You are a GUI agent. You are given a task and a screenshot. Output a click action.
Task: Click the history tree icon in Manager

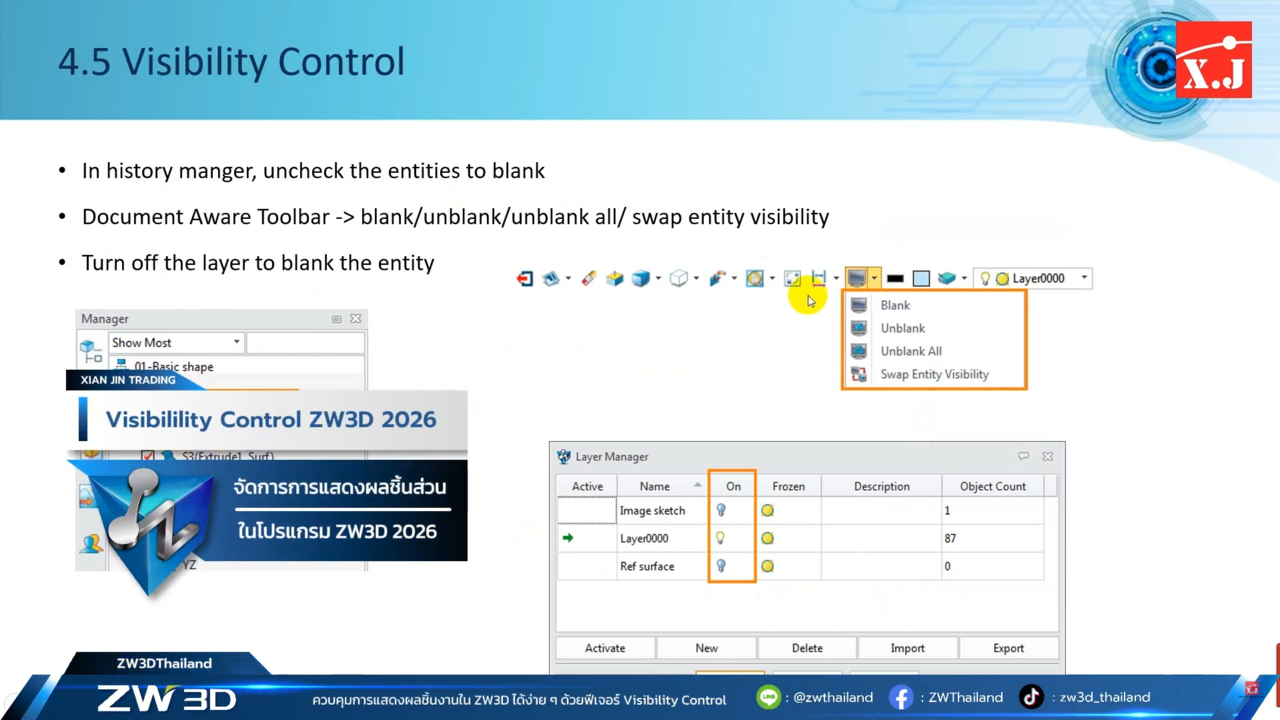tap(91, 349)
